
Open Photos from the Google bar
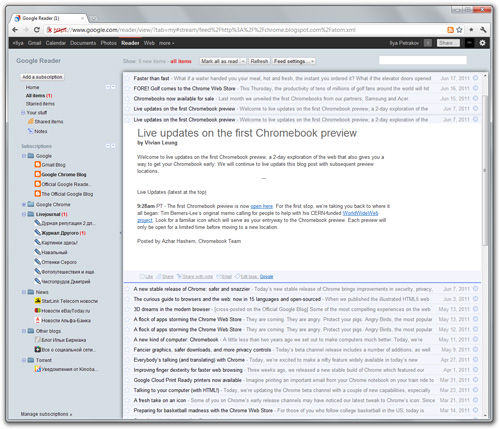coord(109,43)
